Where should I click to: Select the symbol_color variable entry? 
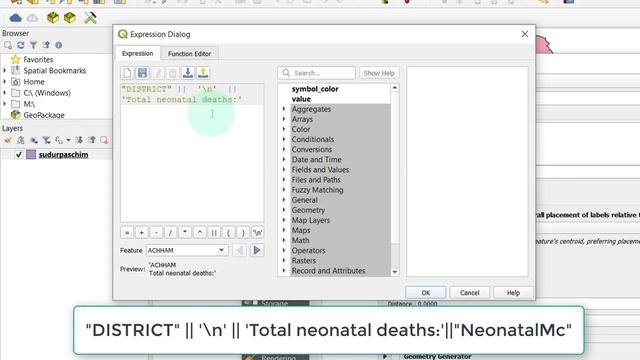(315, 89)
